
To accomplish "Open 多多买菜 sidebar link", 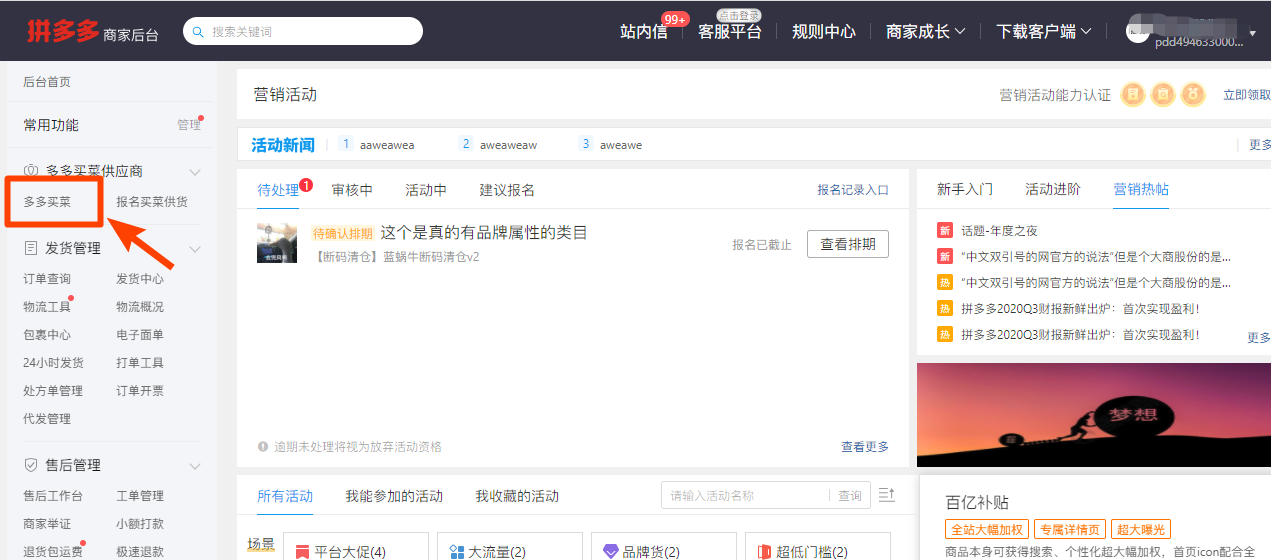I will [x=47, y=202].
